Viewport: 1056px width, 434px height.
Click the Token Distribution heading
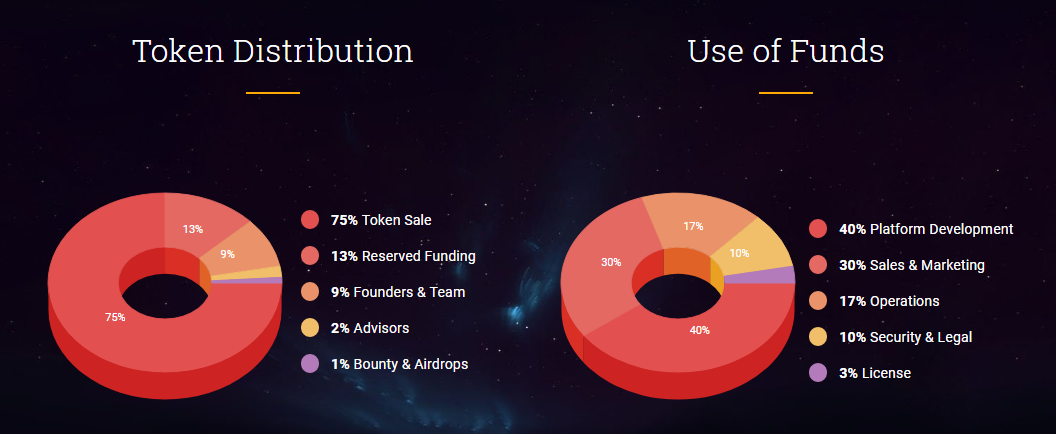click(x=273, y=51)
